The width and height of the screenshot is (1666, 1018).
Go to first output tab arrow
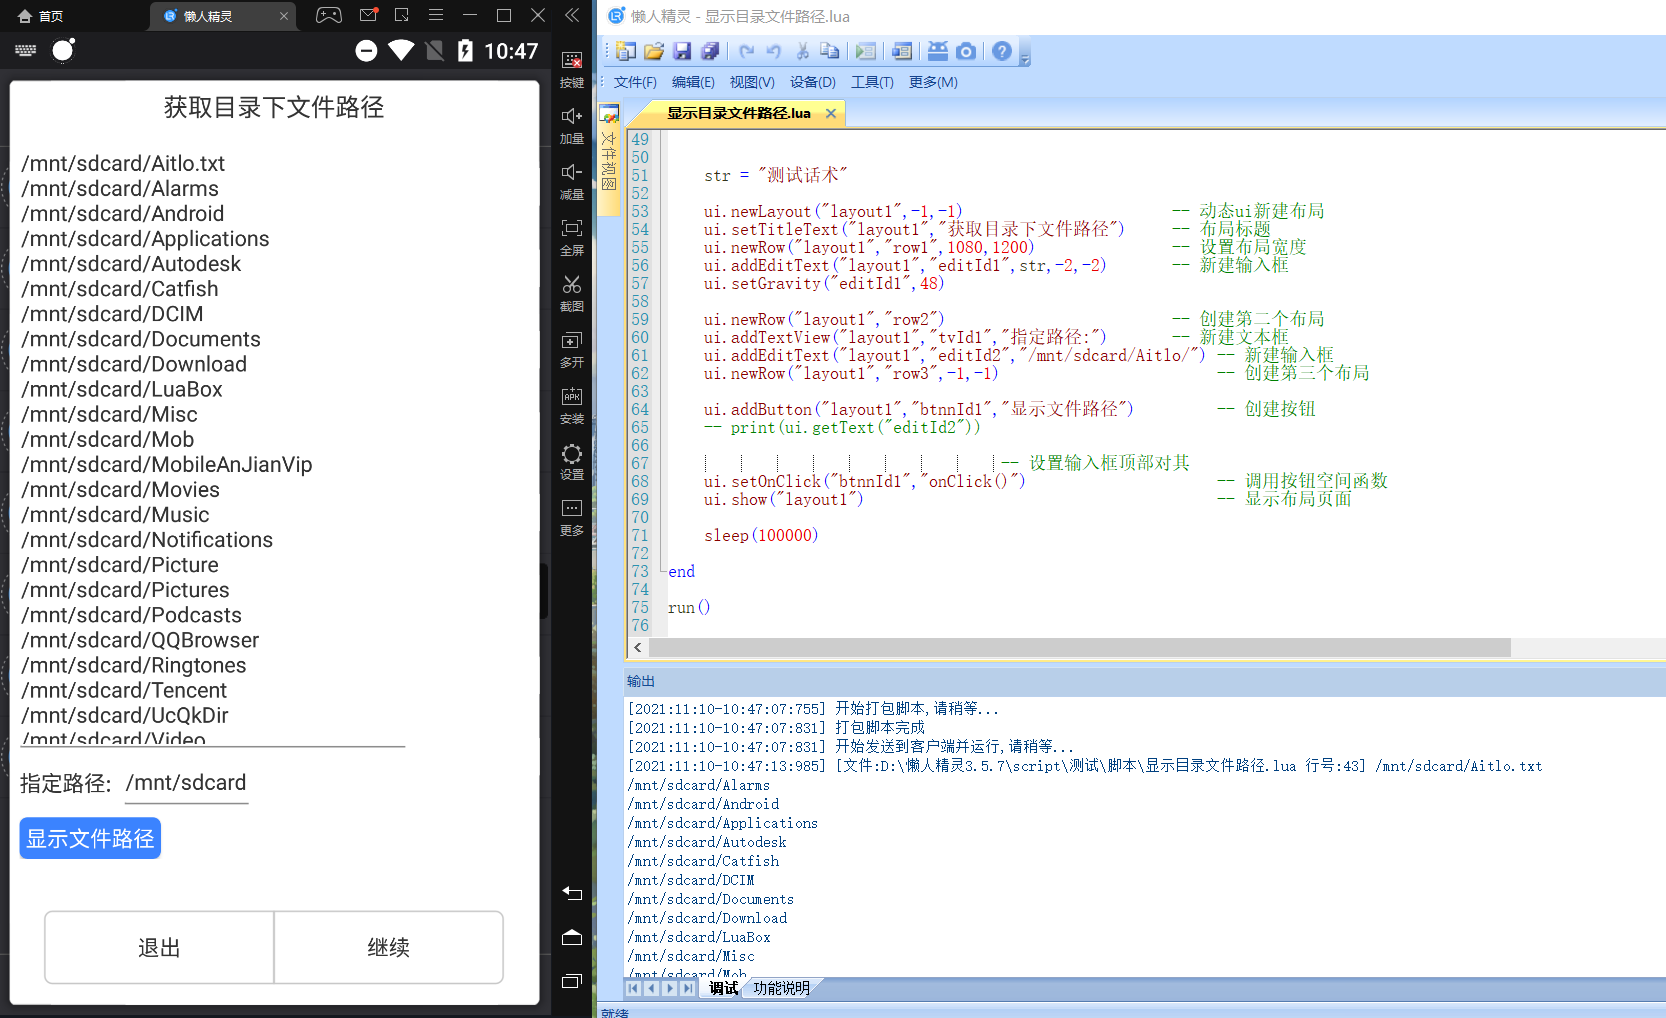pyautogui.click(x=633, y=988)
